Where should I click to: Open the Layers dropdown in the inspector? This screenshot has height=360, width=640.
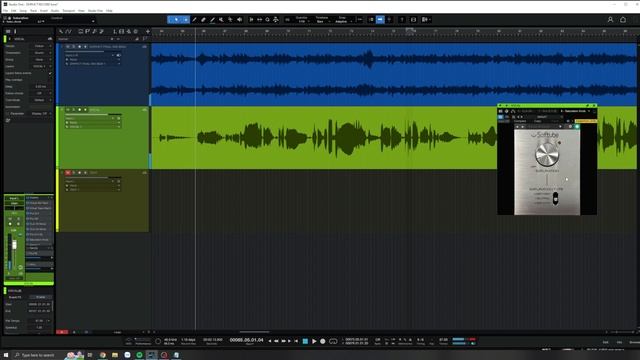tap(41, 66)
